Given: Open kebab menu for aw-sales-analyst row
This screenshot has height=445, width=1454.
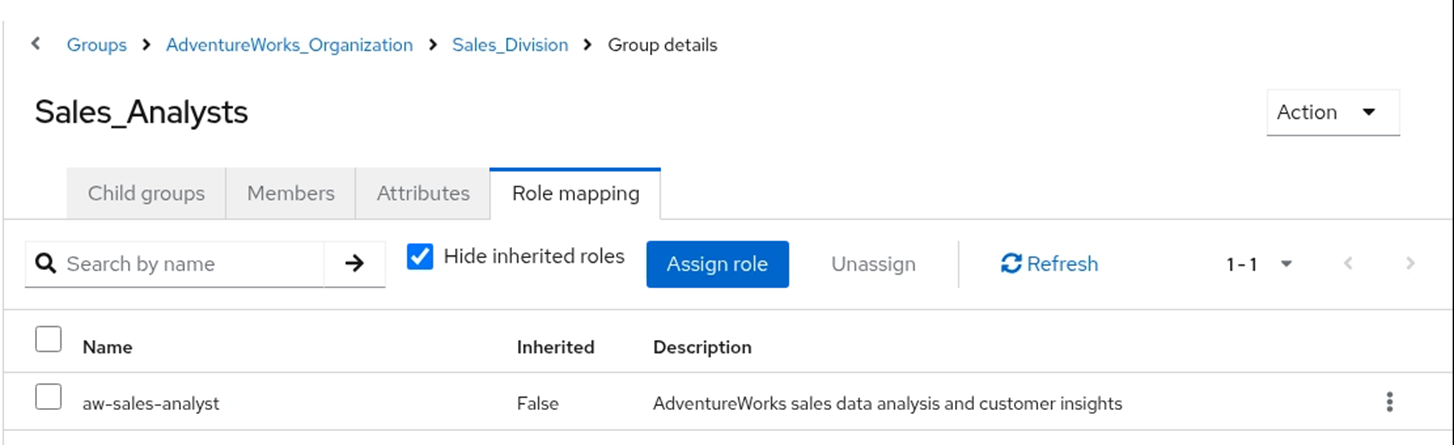Looking at the screenshot, I should 1389,403.
